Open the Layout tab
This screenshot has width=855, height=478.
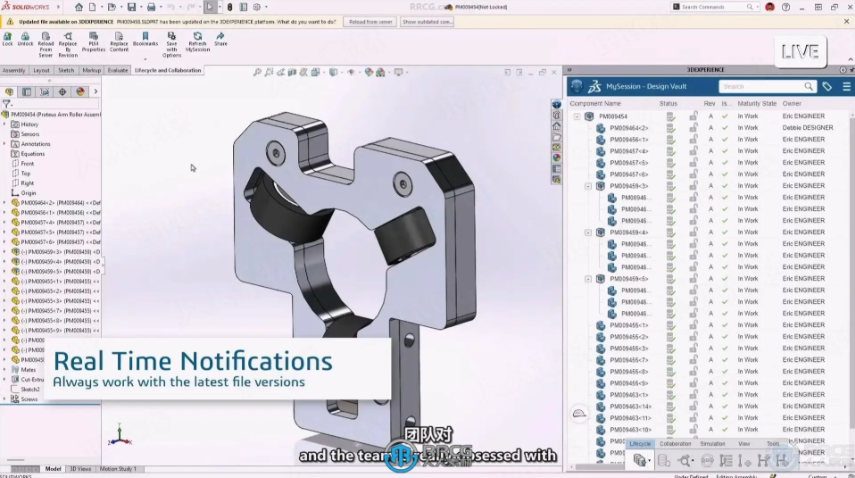[41, 70]
